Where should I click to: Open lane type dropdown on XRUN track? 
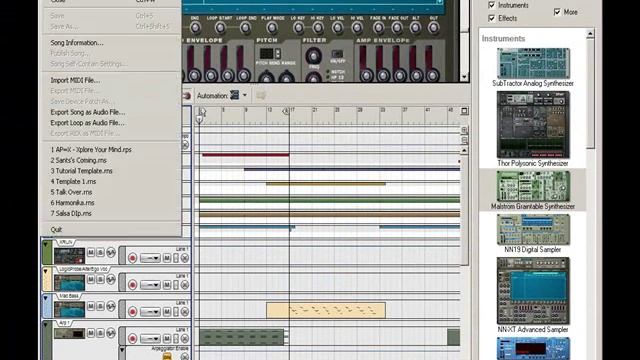click(150, 258)
